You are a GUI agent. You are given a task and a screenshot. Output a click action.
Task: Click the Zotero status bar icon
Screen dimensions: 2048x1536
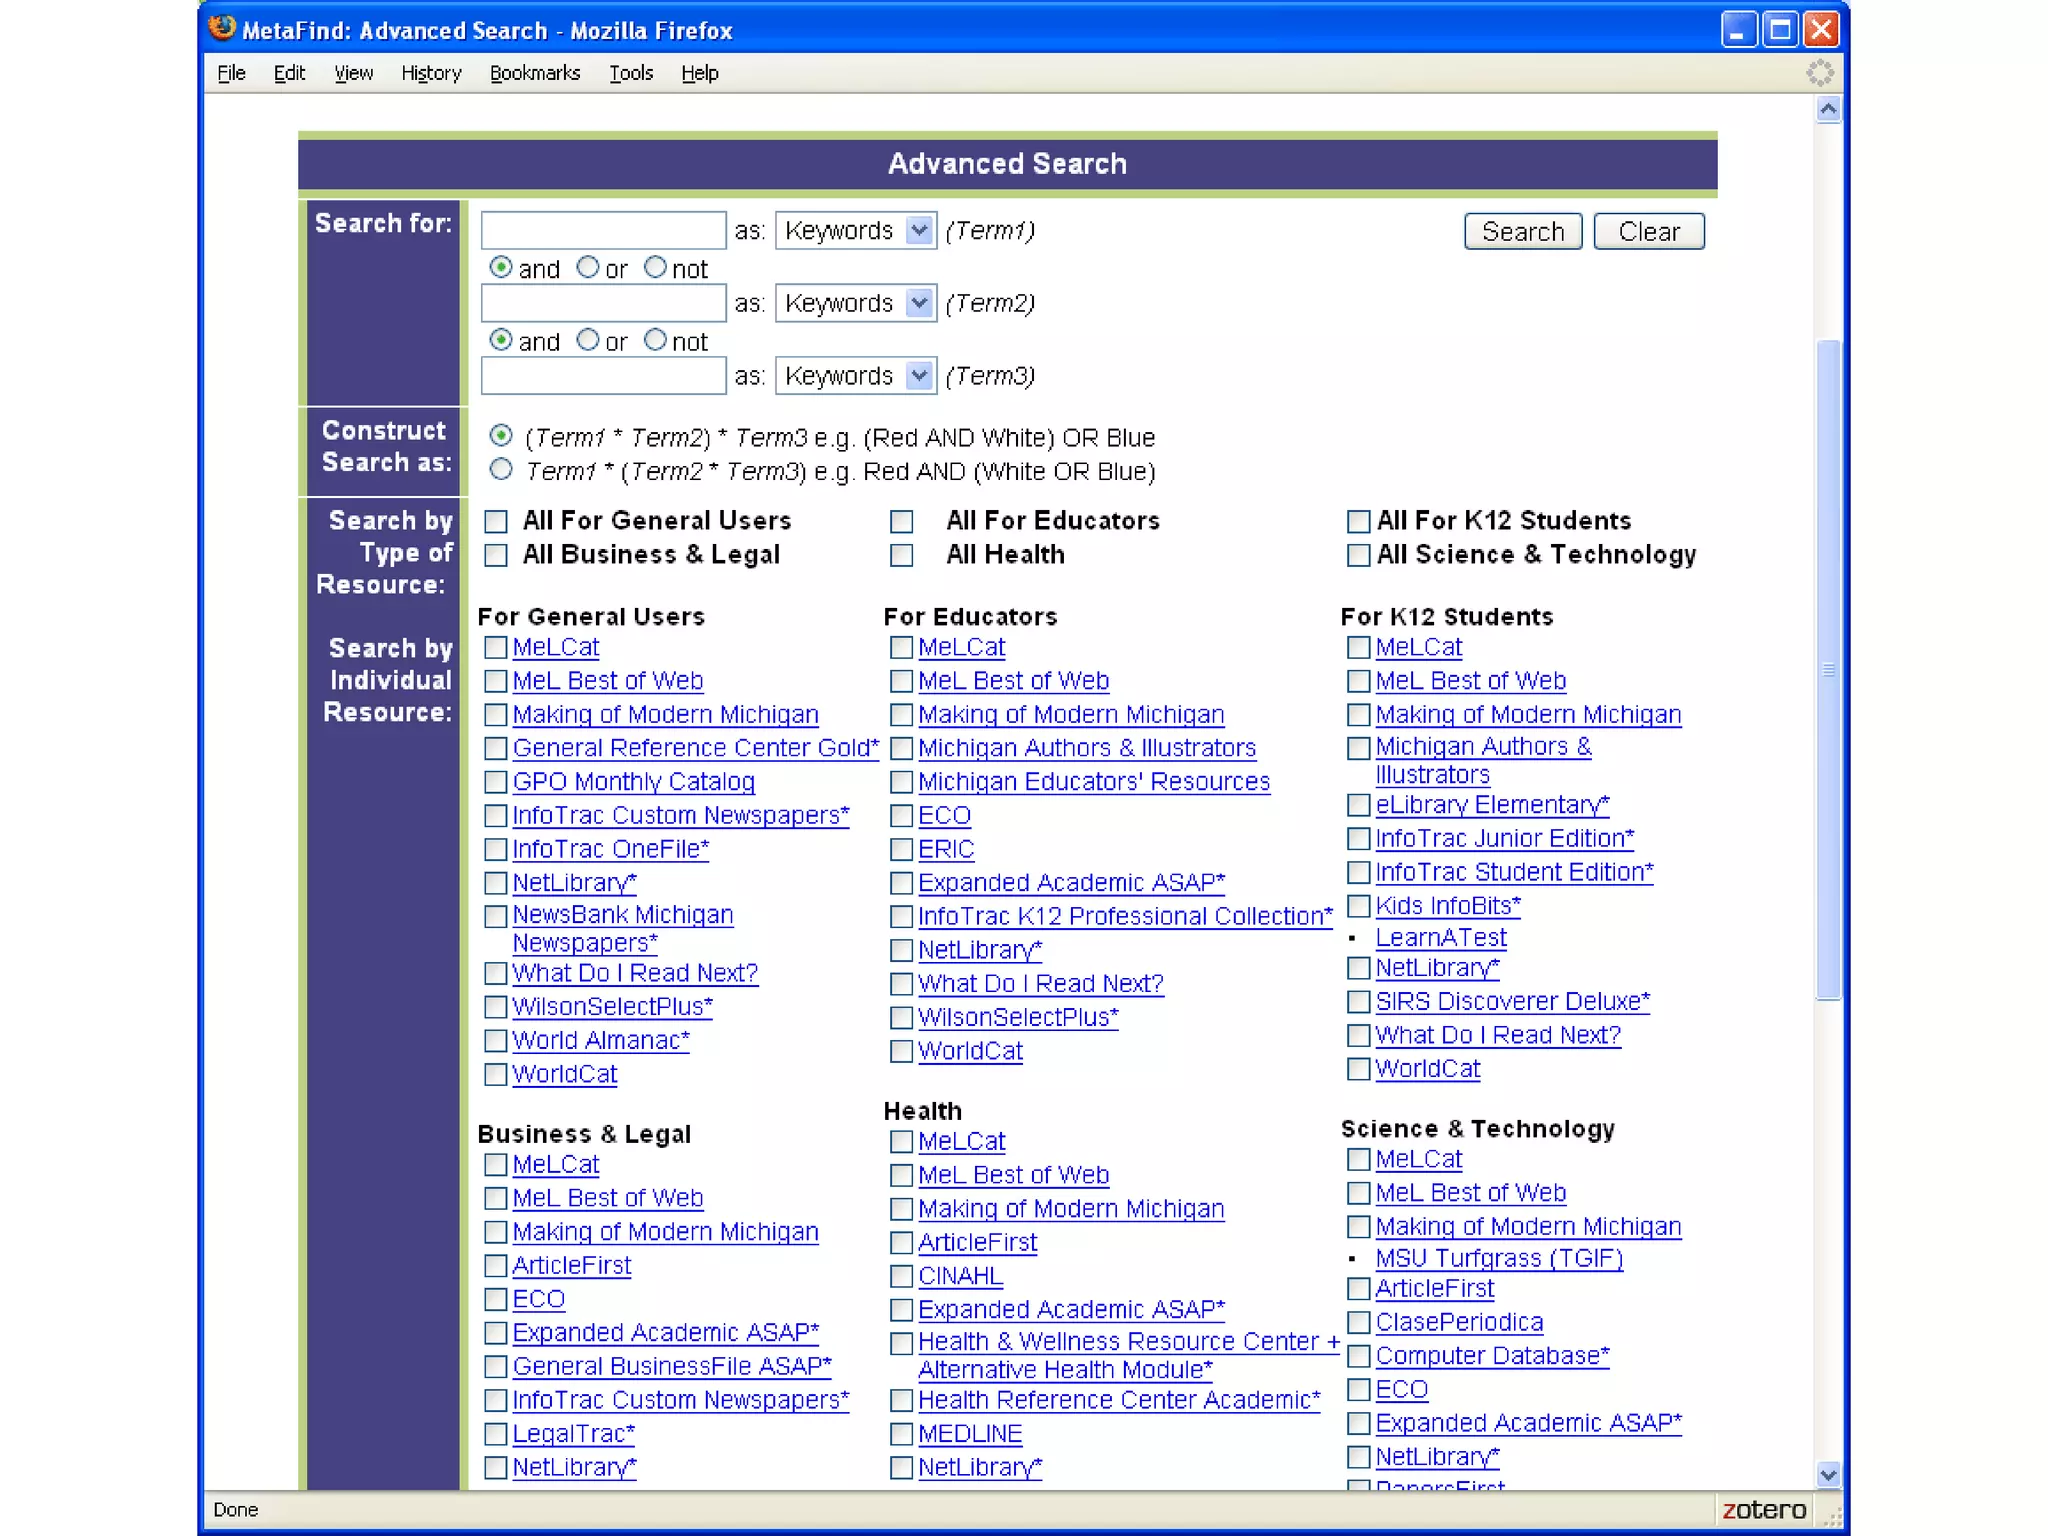[1763, 1509]
